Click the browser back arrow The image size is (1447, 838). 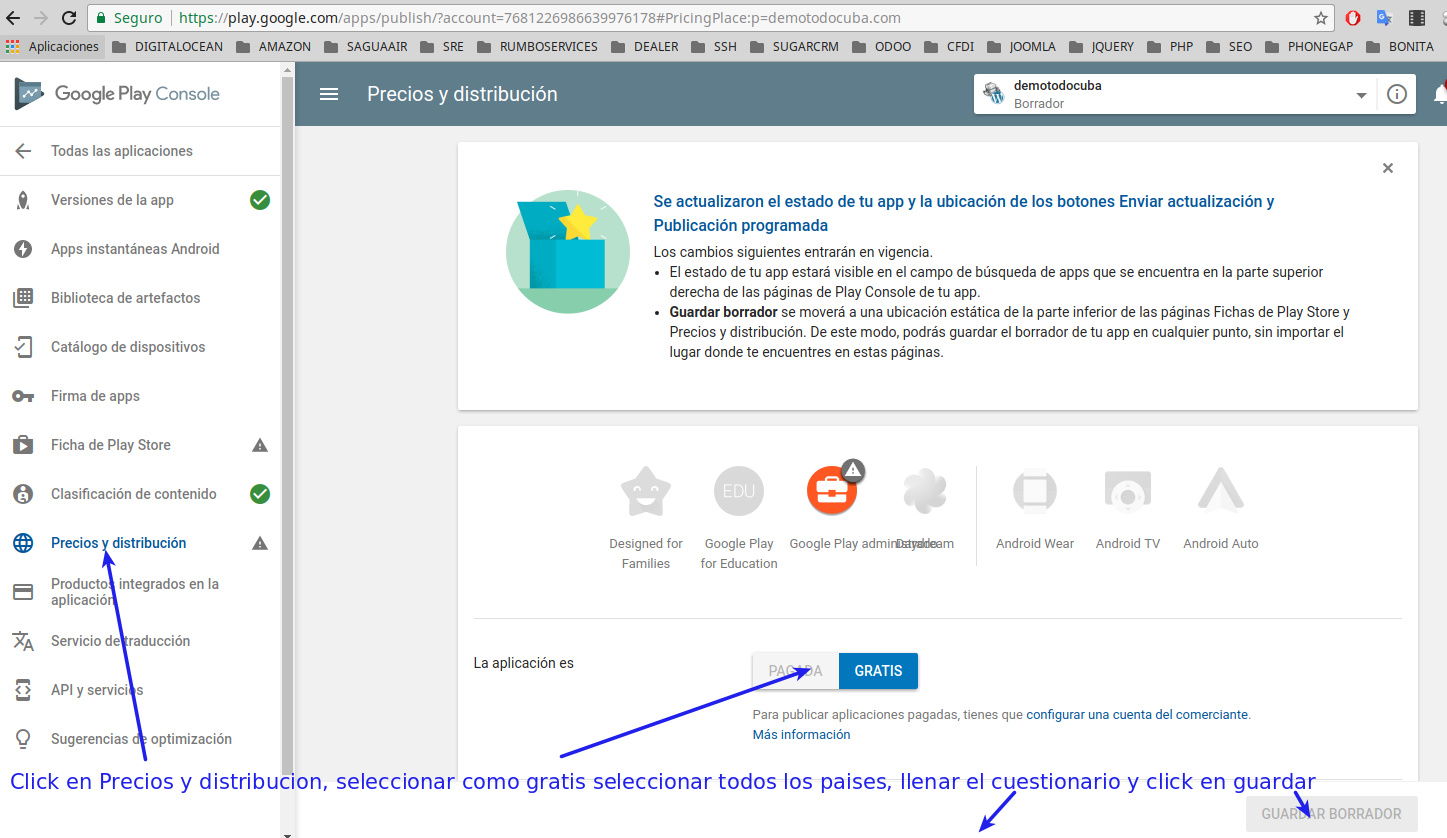click(x=14, y=18)
